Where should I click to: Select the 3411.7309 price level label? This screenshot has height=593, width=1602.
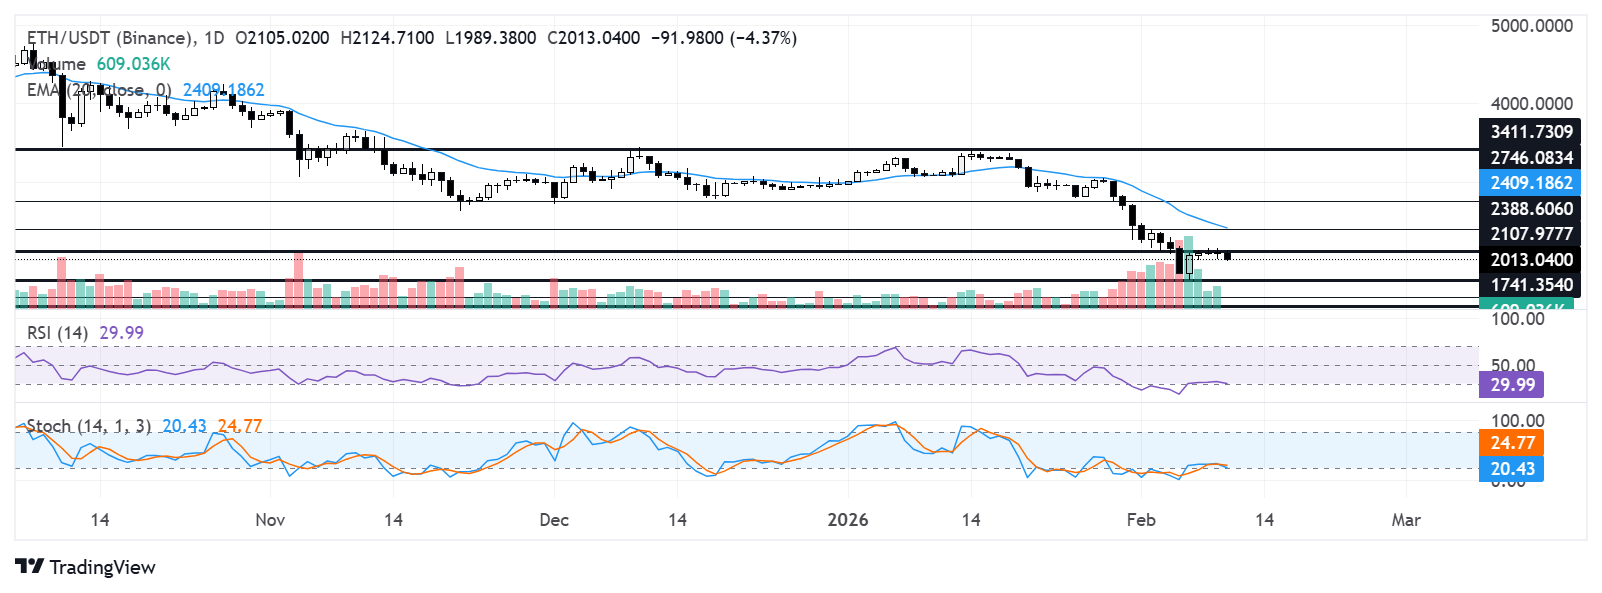(1530, 132)
